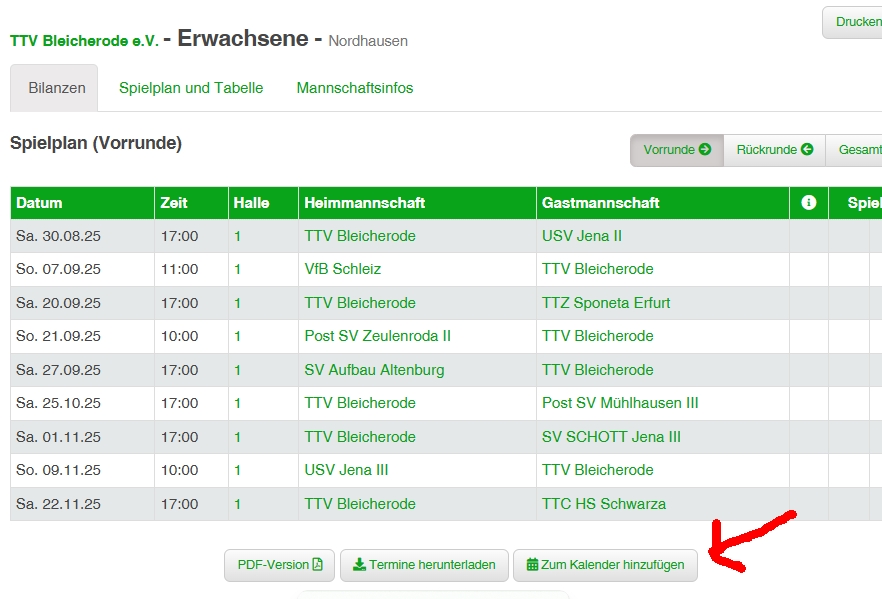The width and height of the screenshot is (882, 599).
Task: Select the date Sa. 27.09.25
Action: [x=58, y=370]
